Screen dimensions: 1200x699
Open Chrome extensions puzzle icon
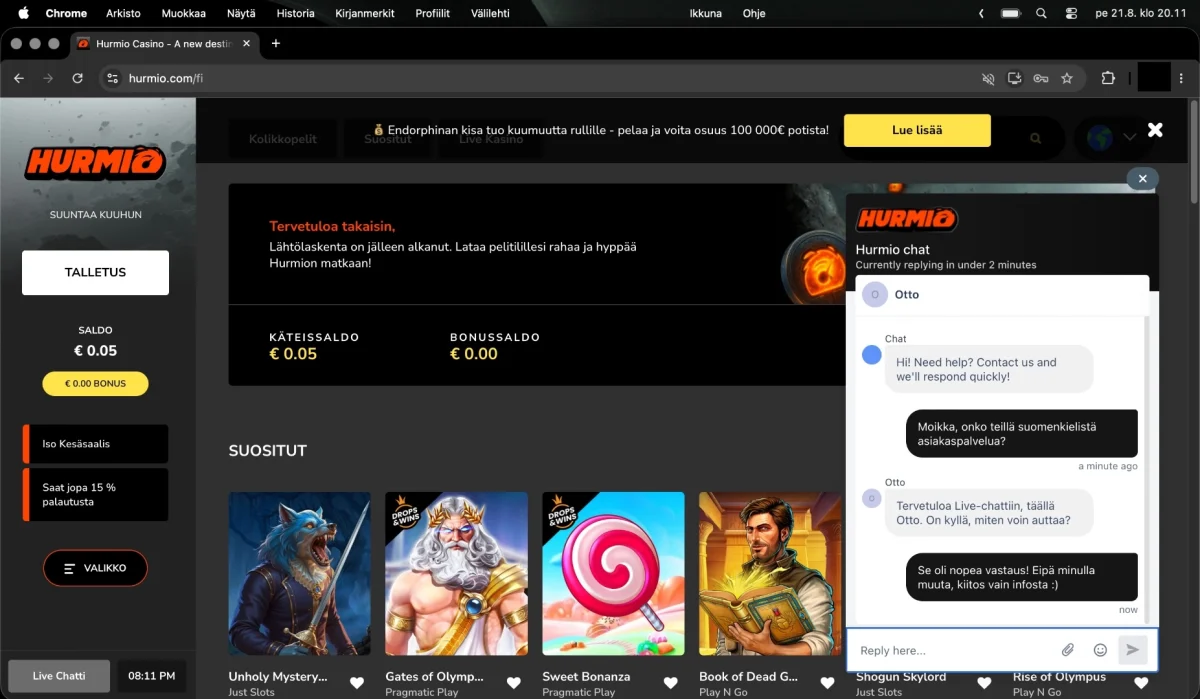1108,78
